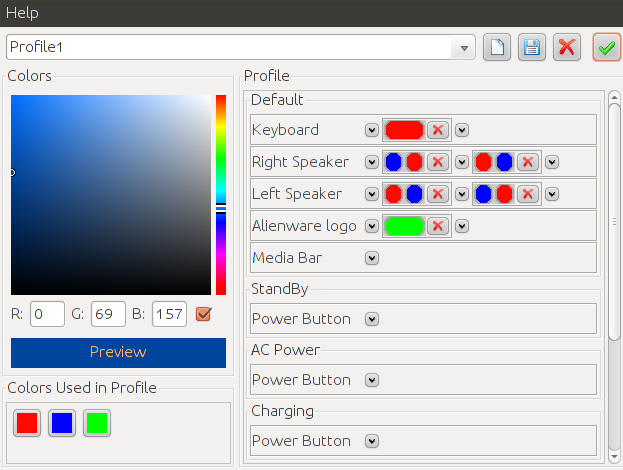Open the dropdown left of Keyboard's red color

(x=372, y=130)
